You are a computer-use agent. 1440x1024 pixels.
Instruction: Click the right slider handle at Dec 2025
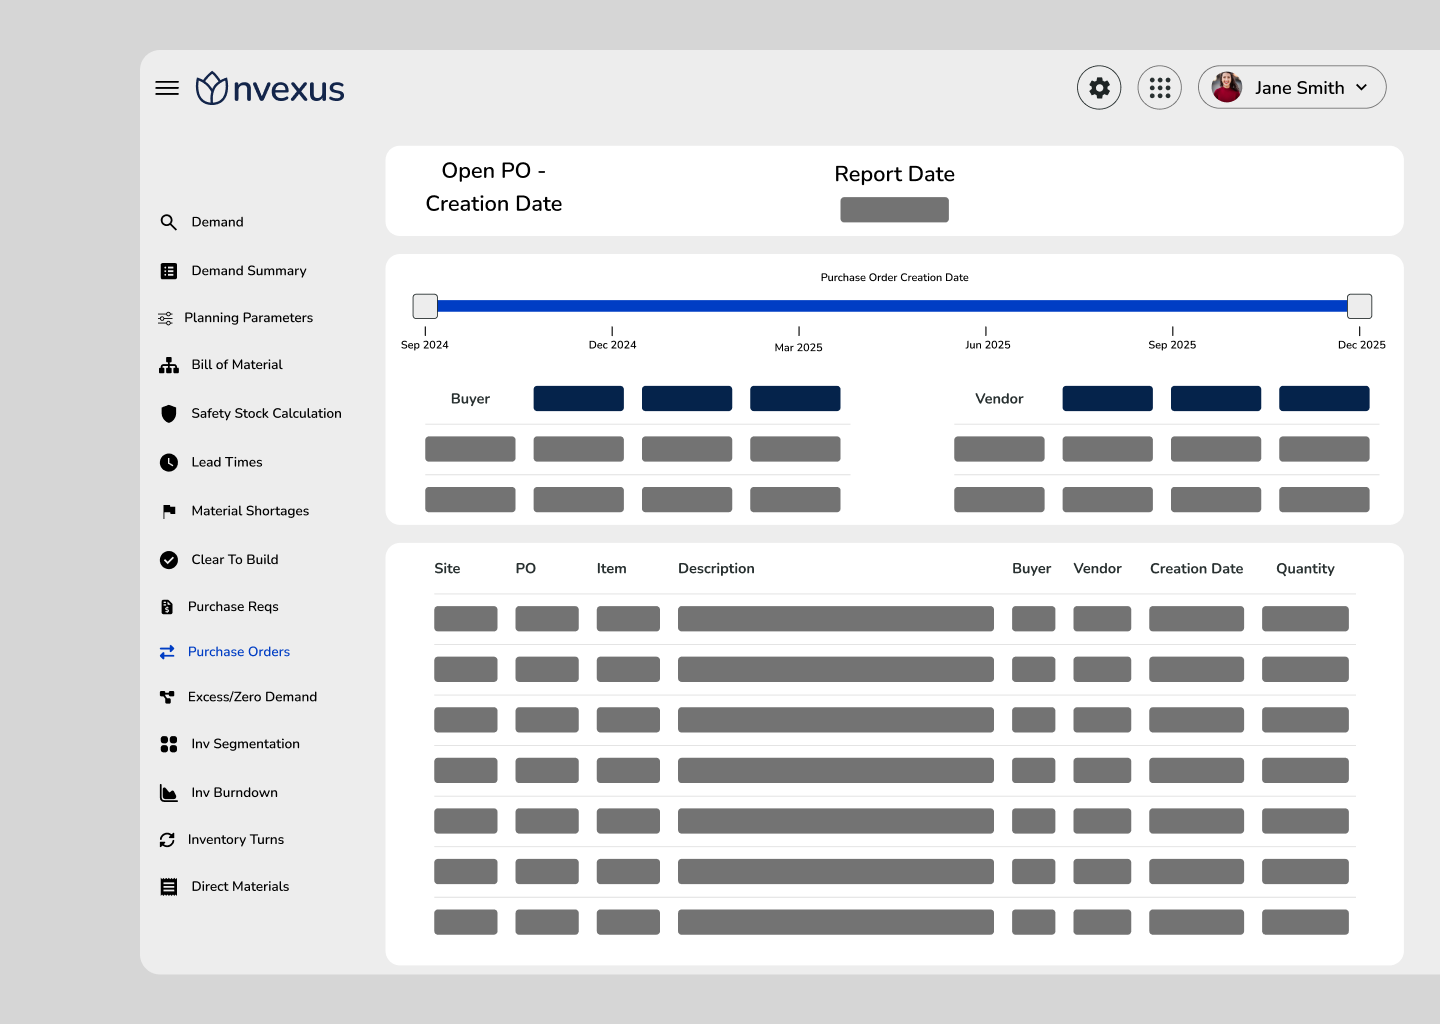point(1359,306)
